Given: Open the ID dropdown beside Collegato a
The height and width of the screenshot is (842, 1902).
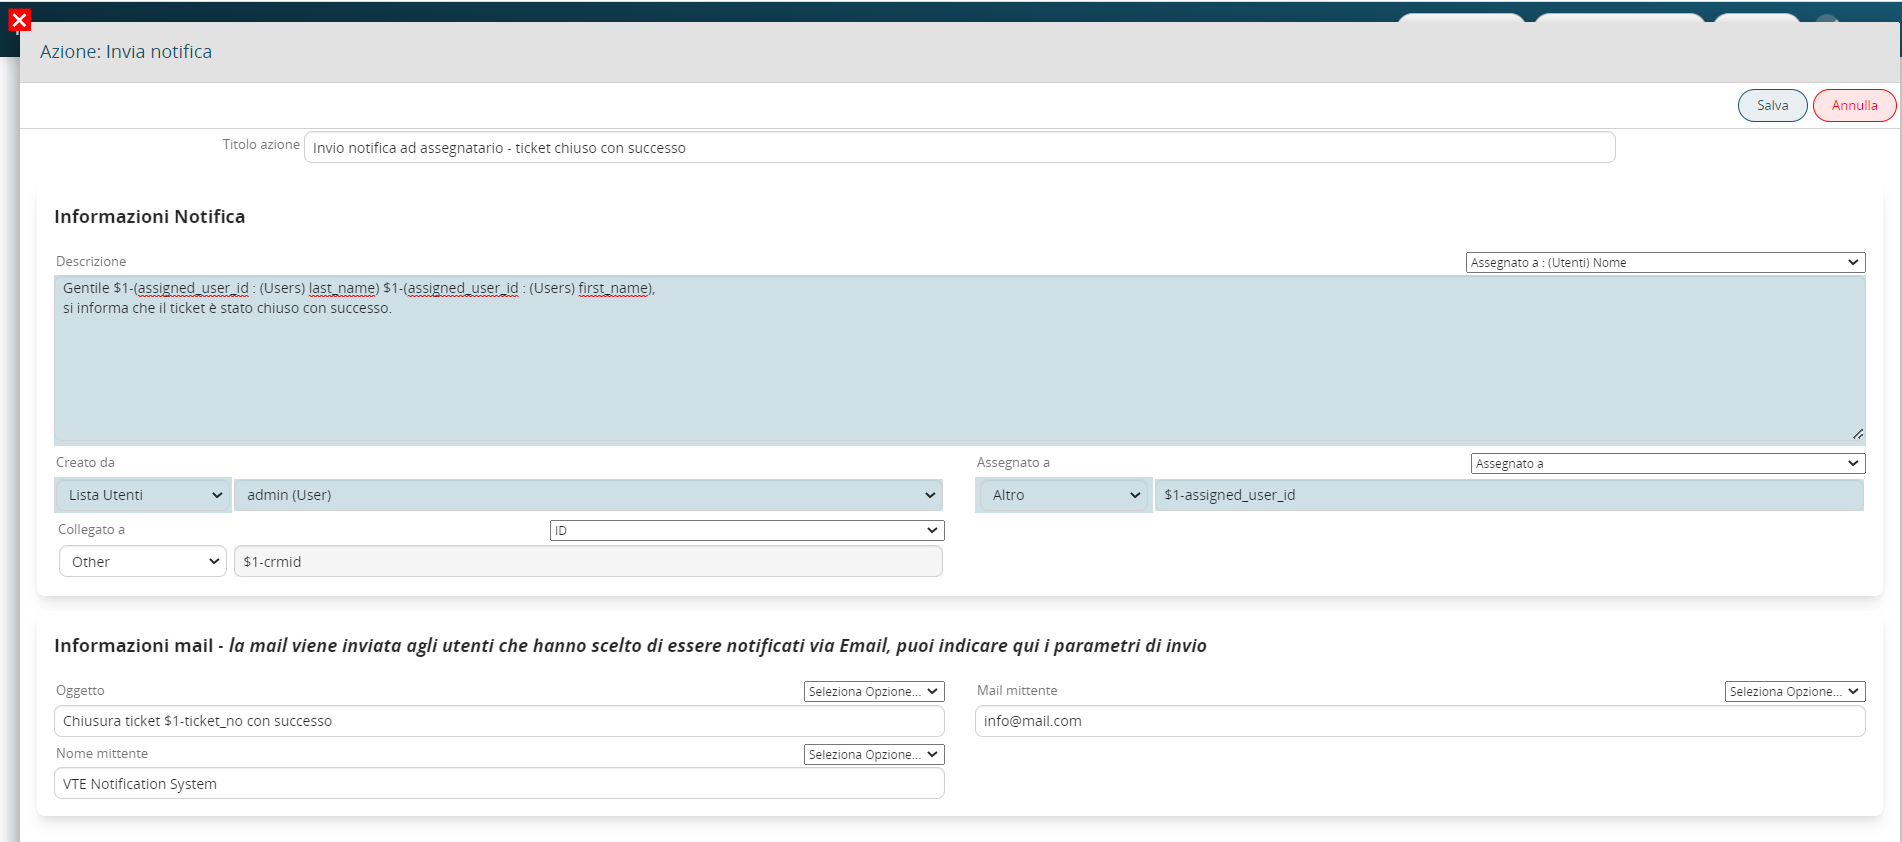Looking at the screenshot, I should (x=747, y=530).
